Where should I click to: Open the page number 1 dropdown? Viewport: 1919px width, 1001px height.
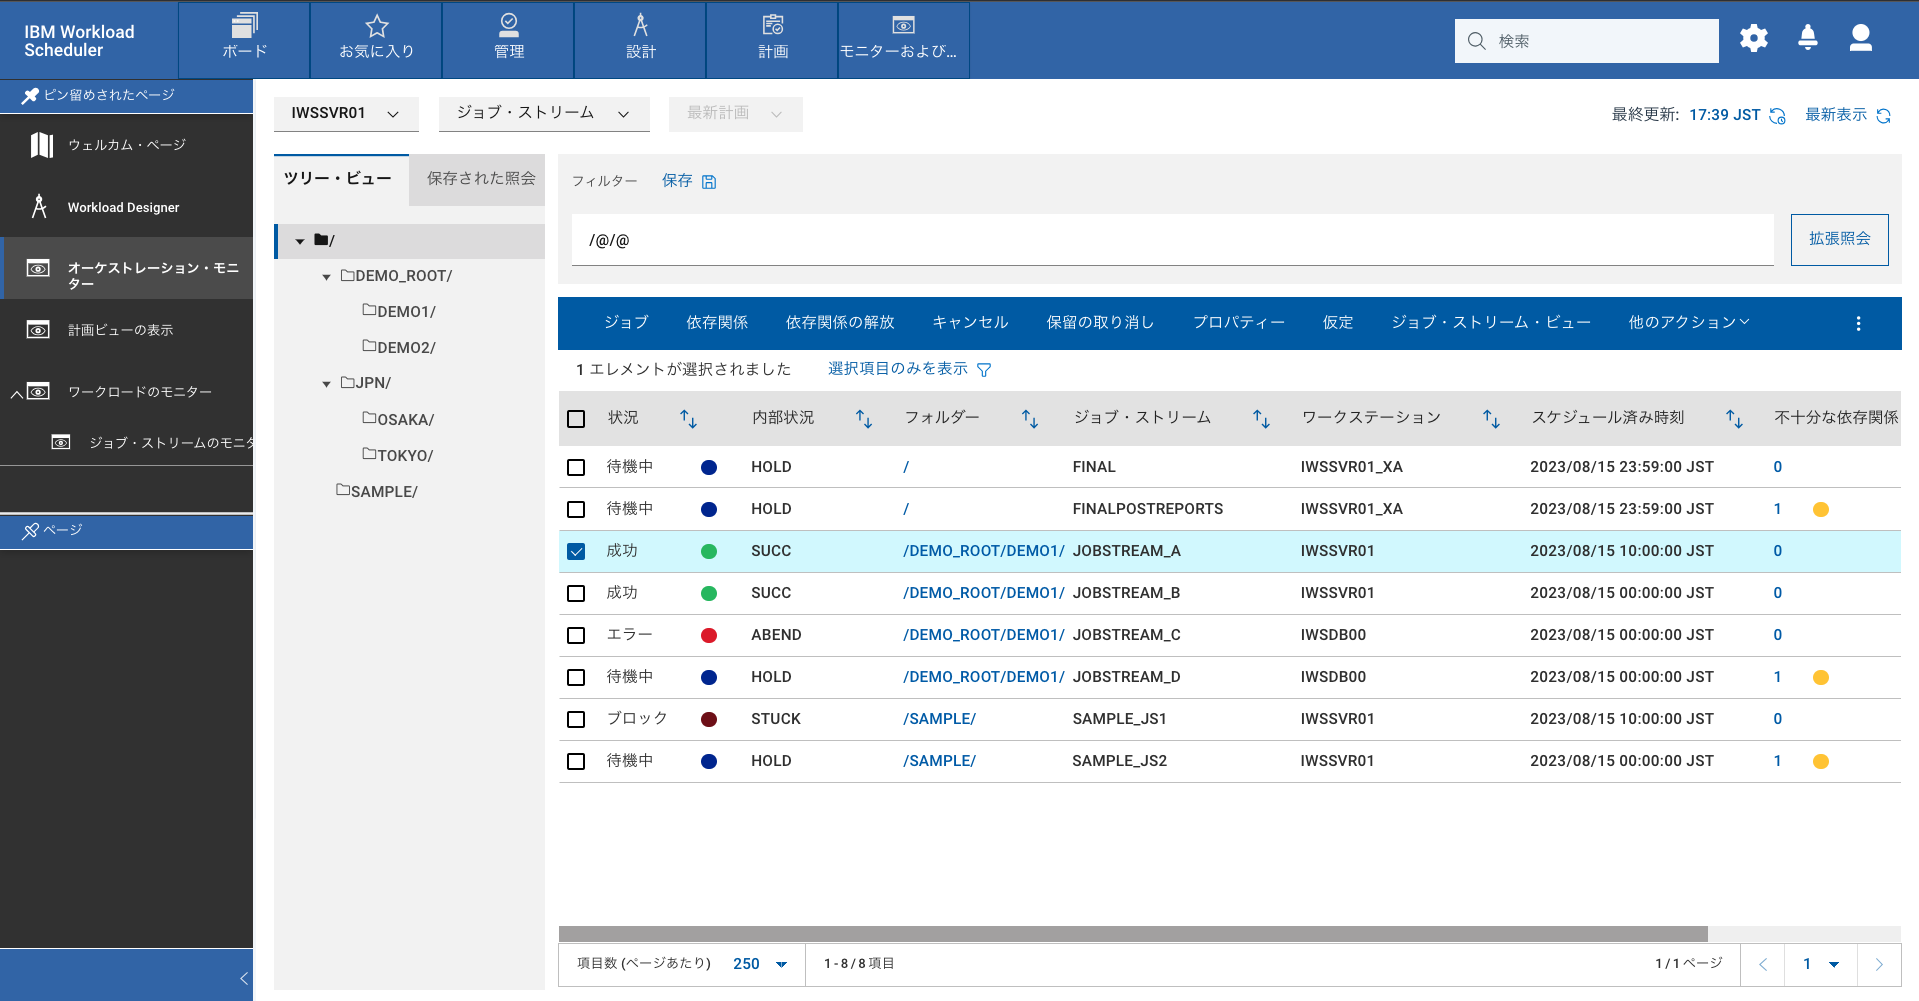(1820, 964)
